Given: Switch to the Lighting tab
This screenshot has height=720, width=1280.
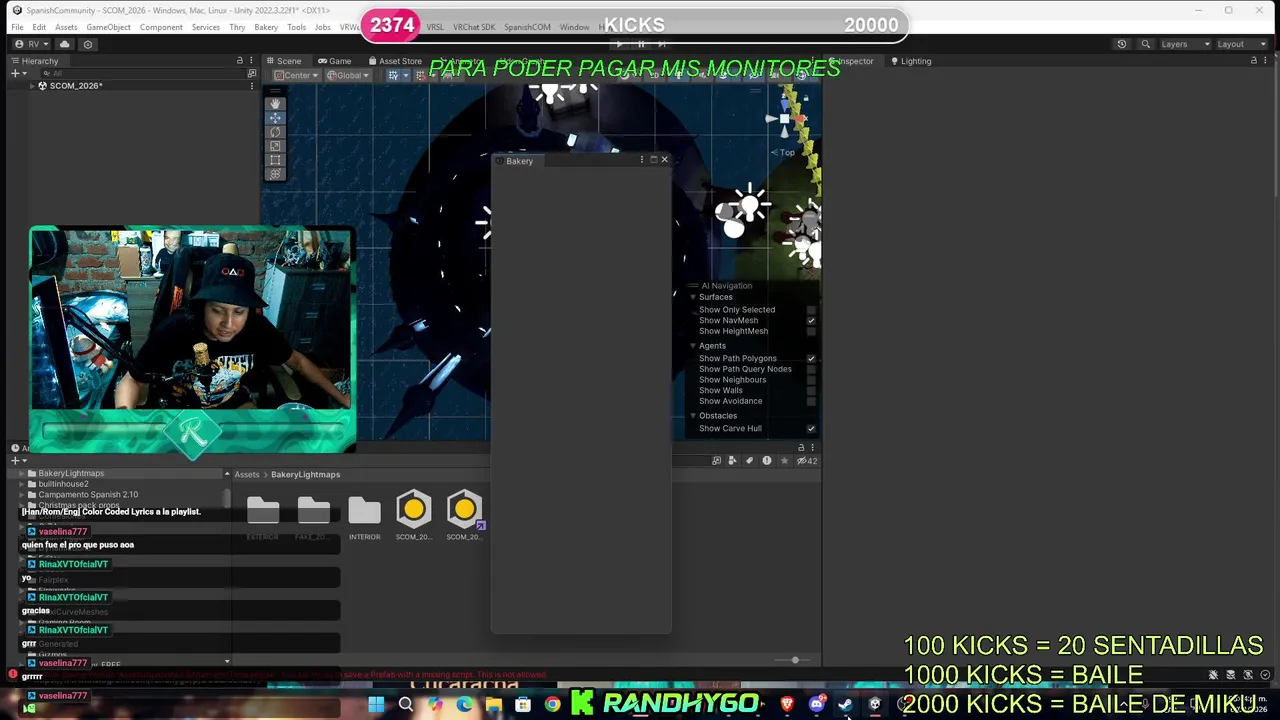Looking at the screenshot, I should tap(911, 61).
